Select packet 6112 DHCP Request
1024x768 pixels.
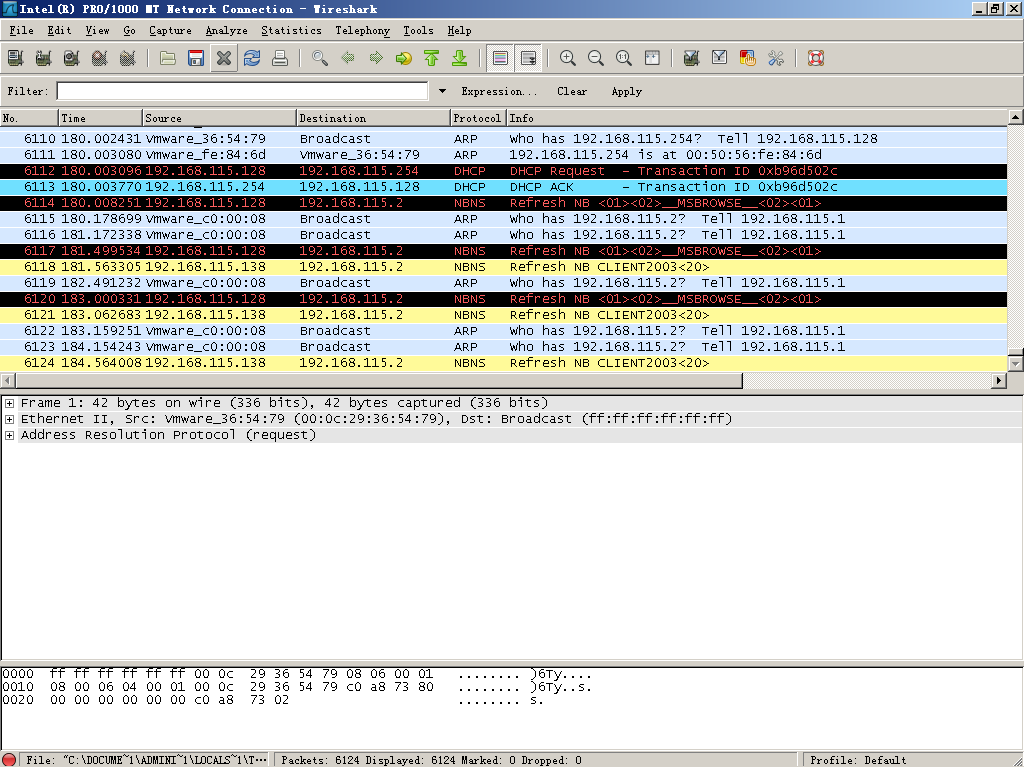pos(504,171)
